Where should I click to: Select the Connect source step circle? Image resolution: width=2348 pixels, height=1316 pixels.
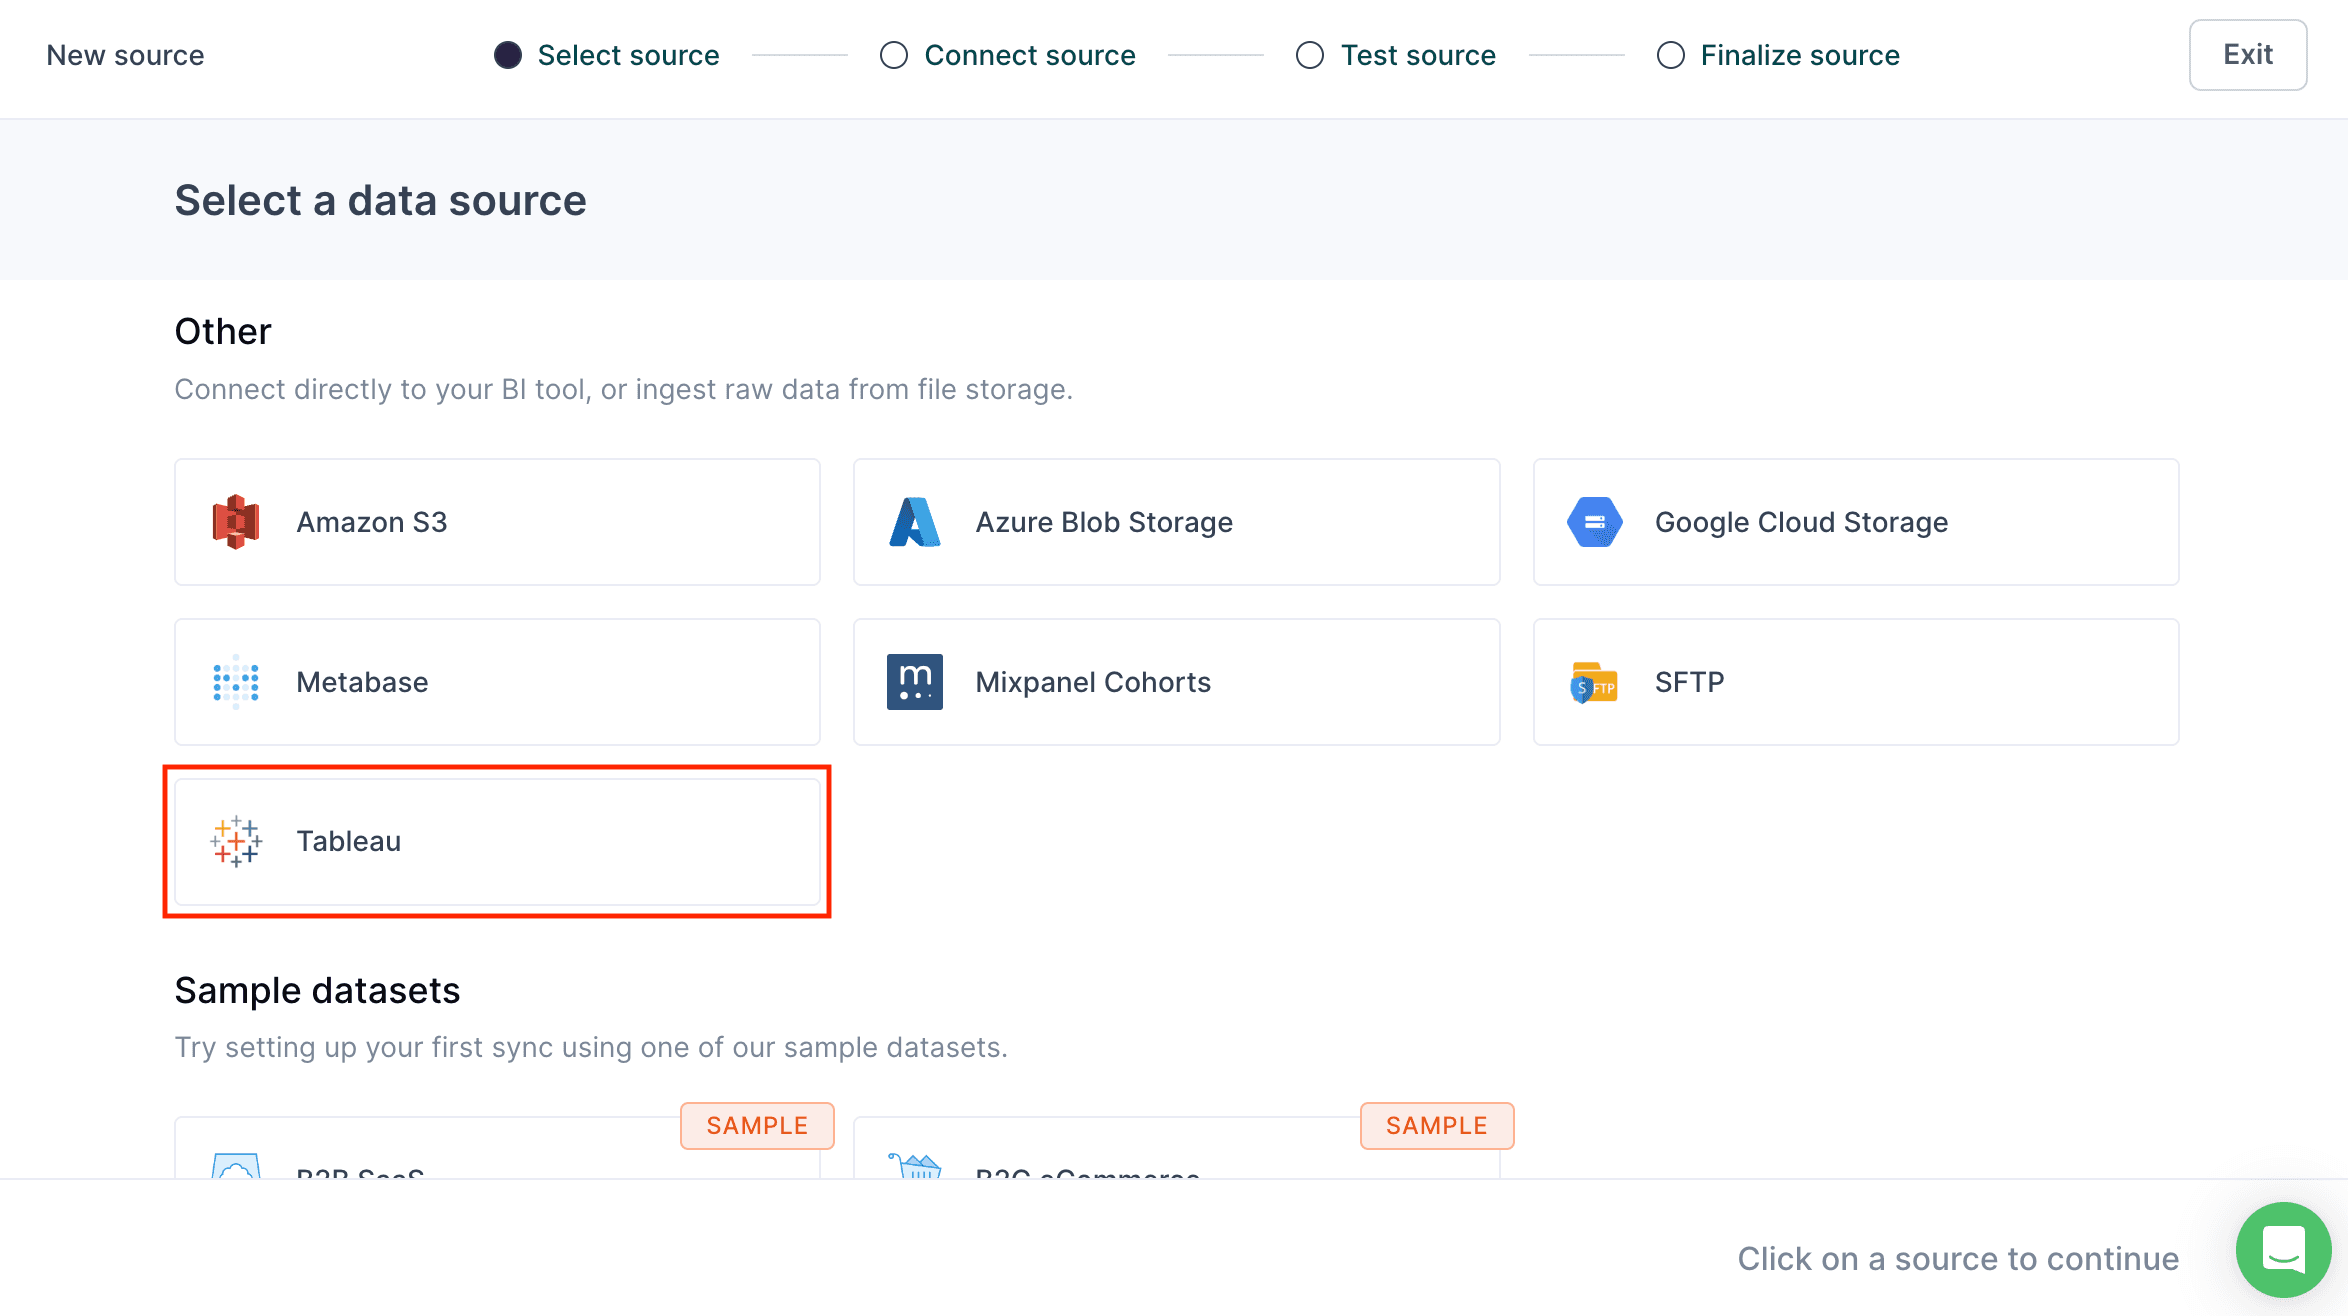click(x=894, y=55)
